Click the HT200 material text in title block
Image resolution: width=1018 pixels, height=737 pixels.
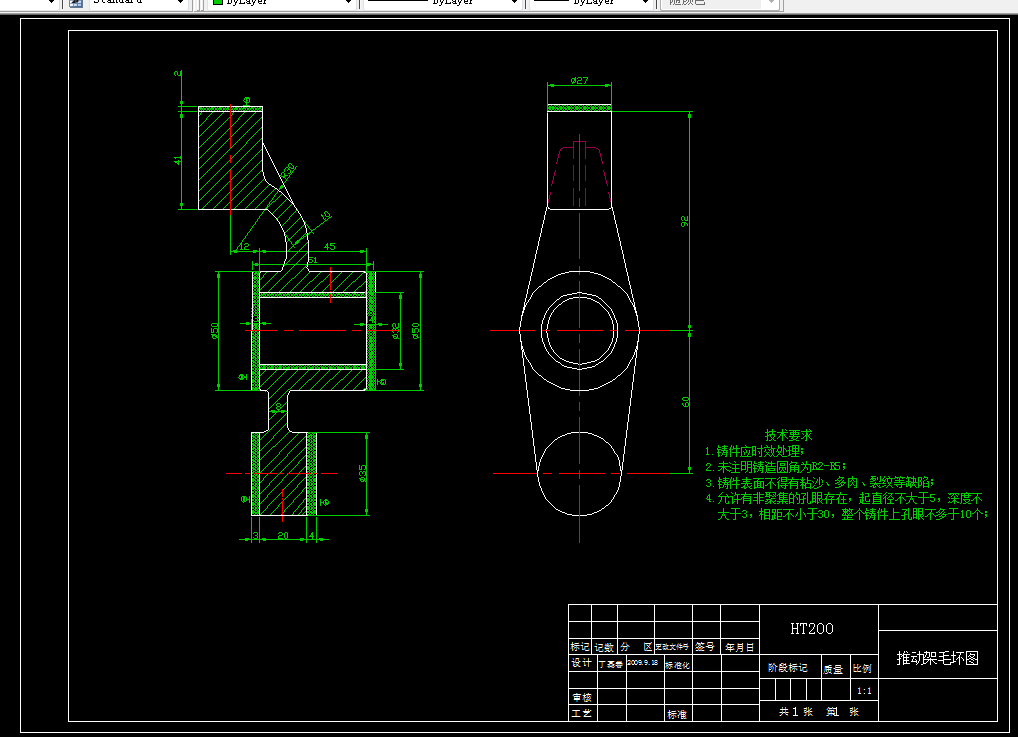pos(812,629)
